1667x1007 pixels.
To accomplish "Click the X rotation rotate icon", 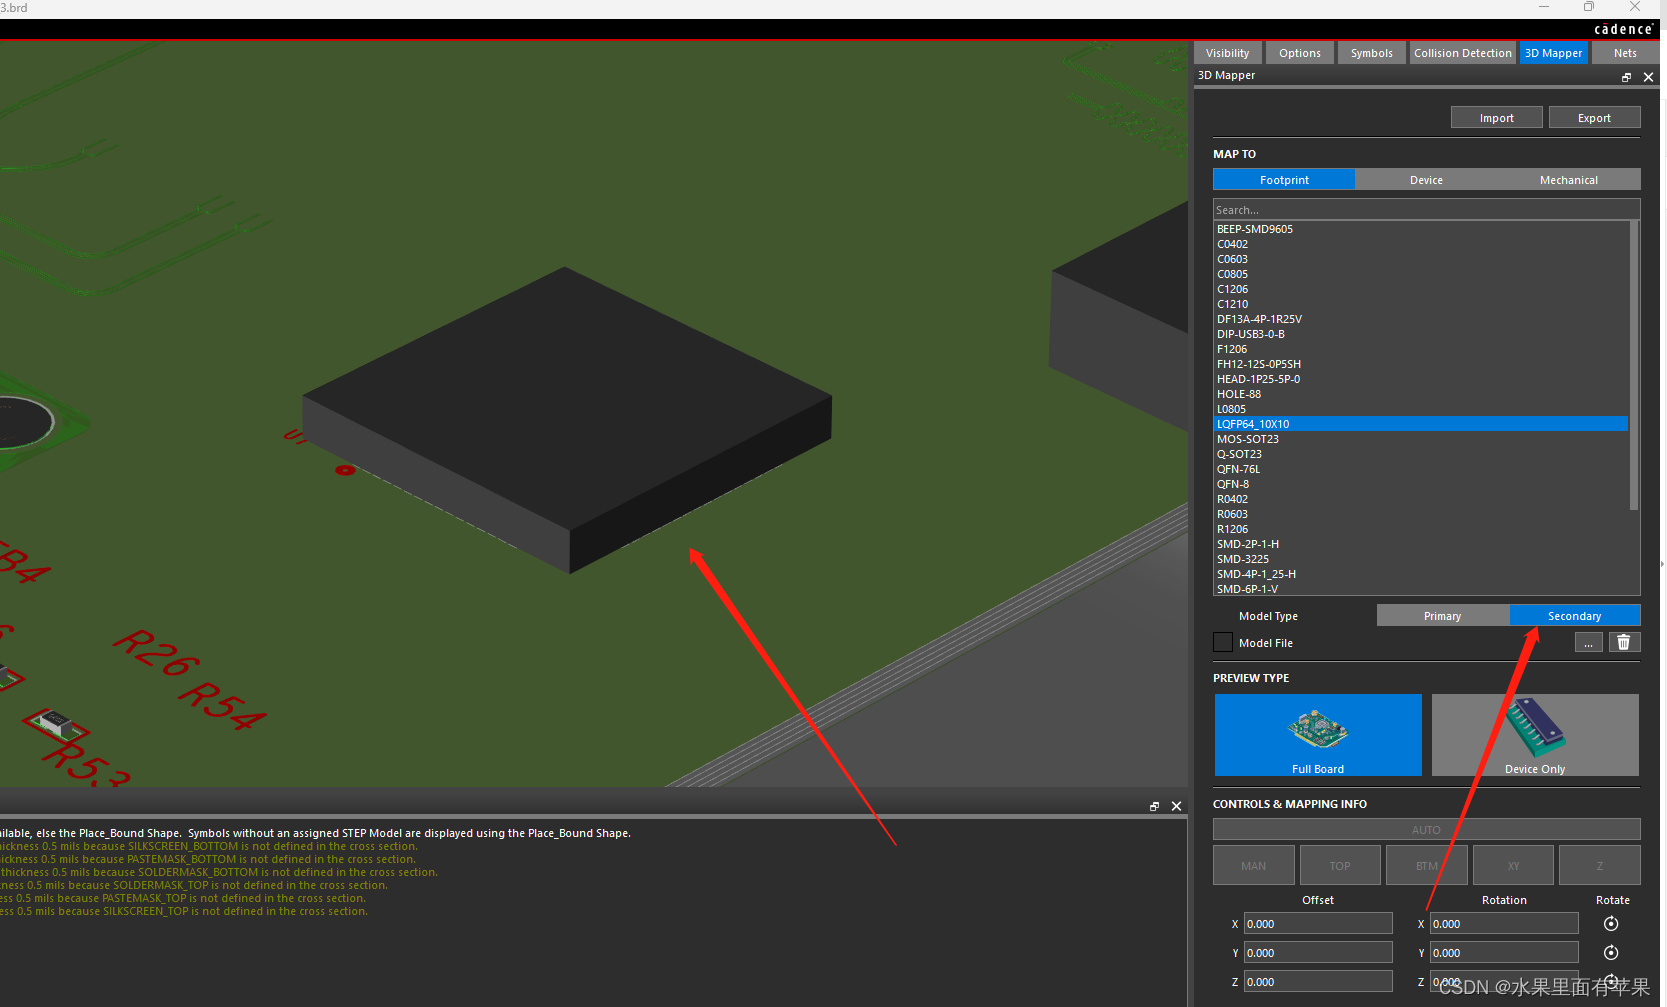I will 1610,924.
